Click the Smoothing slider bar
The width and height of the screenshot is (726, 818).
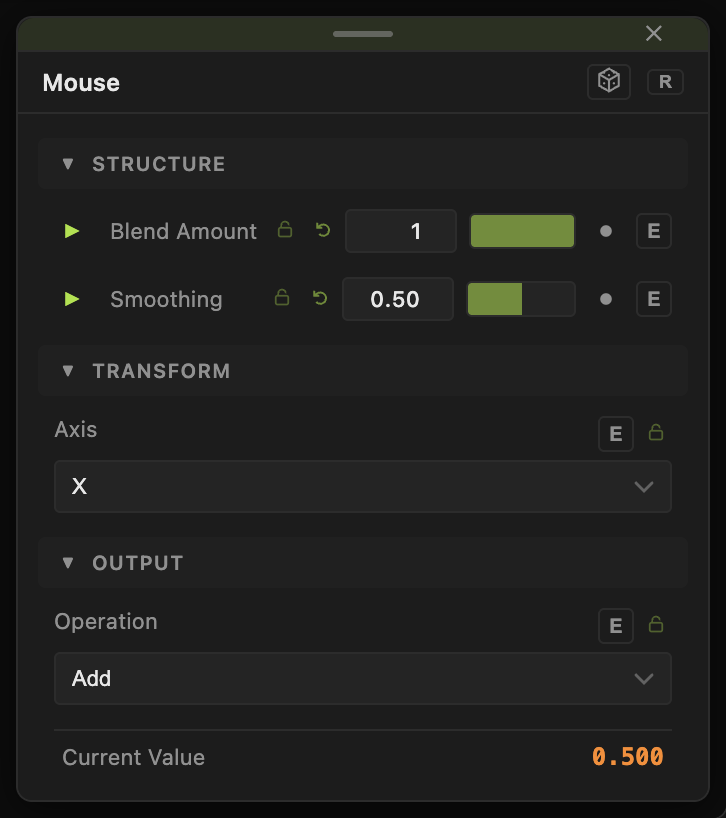coord(521,299)
